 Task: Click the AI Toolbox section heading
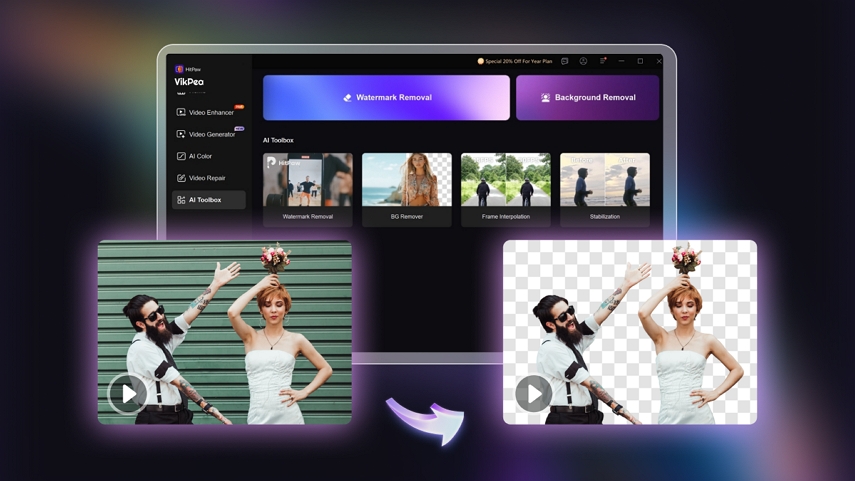(x=278, y=140)
